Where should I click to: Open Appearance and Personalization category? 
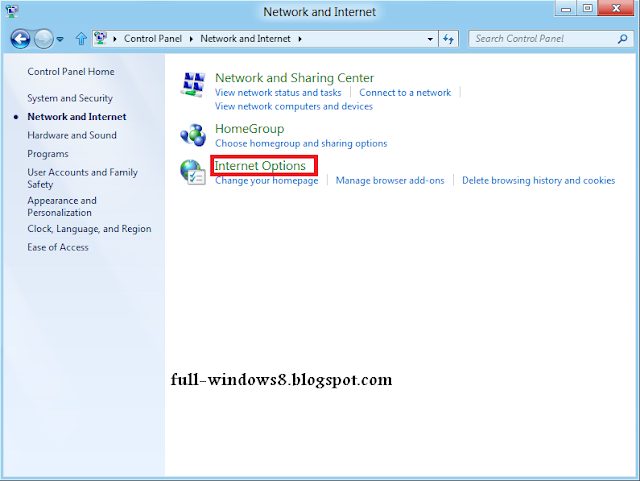(x=62, y=207)
